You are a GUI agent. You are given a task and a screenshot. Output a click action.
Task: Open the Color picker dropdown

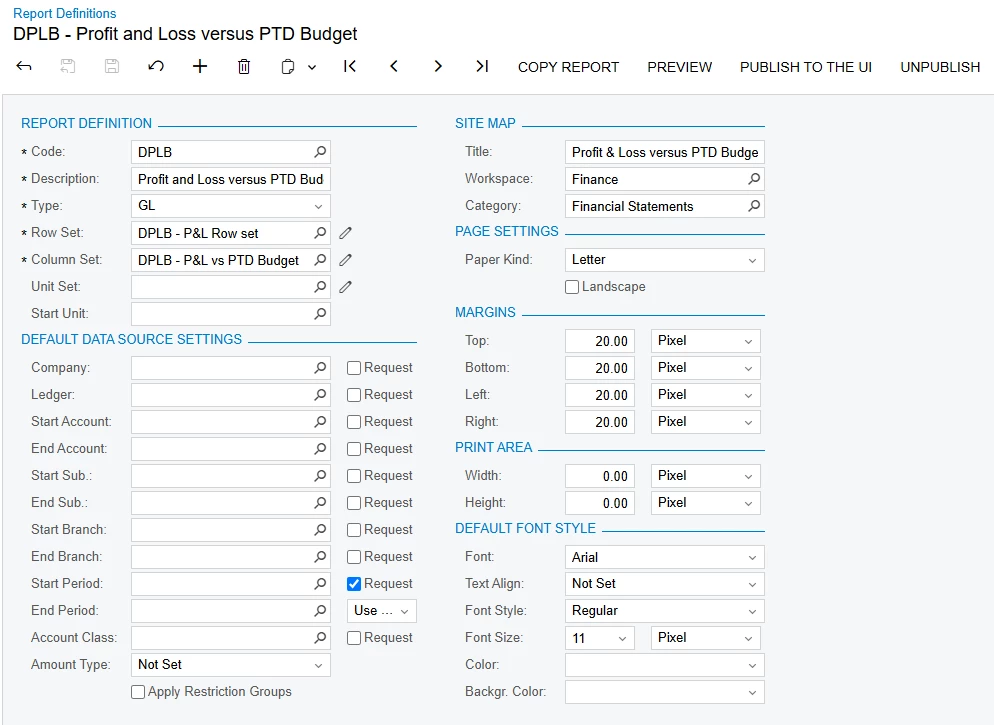[x=664, y=665]
